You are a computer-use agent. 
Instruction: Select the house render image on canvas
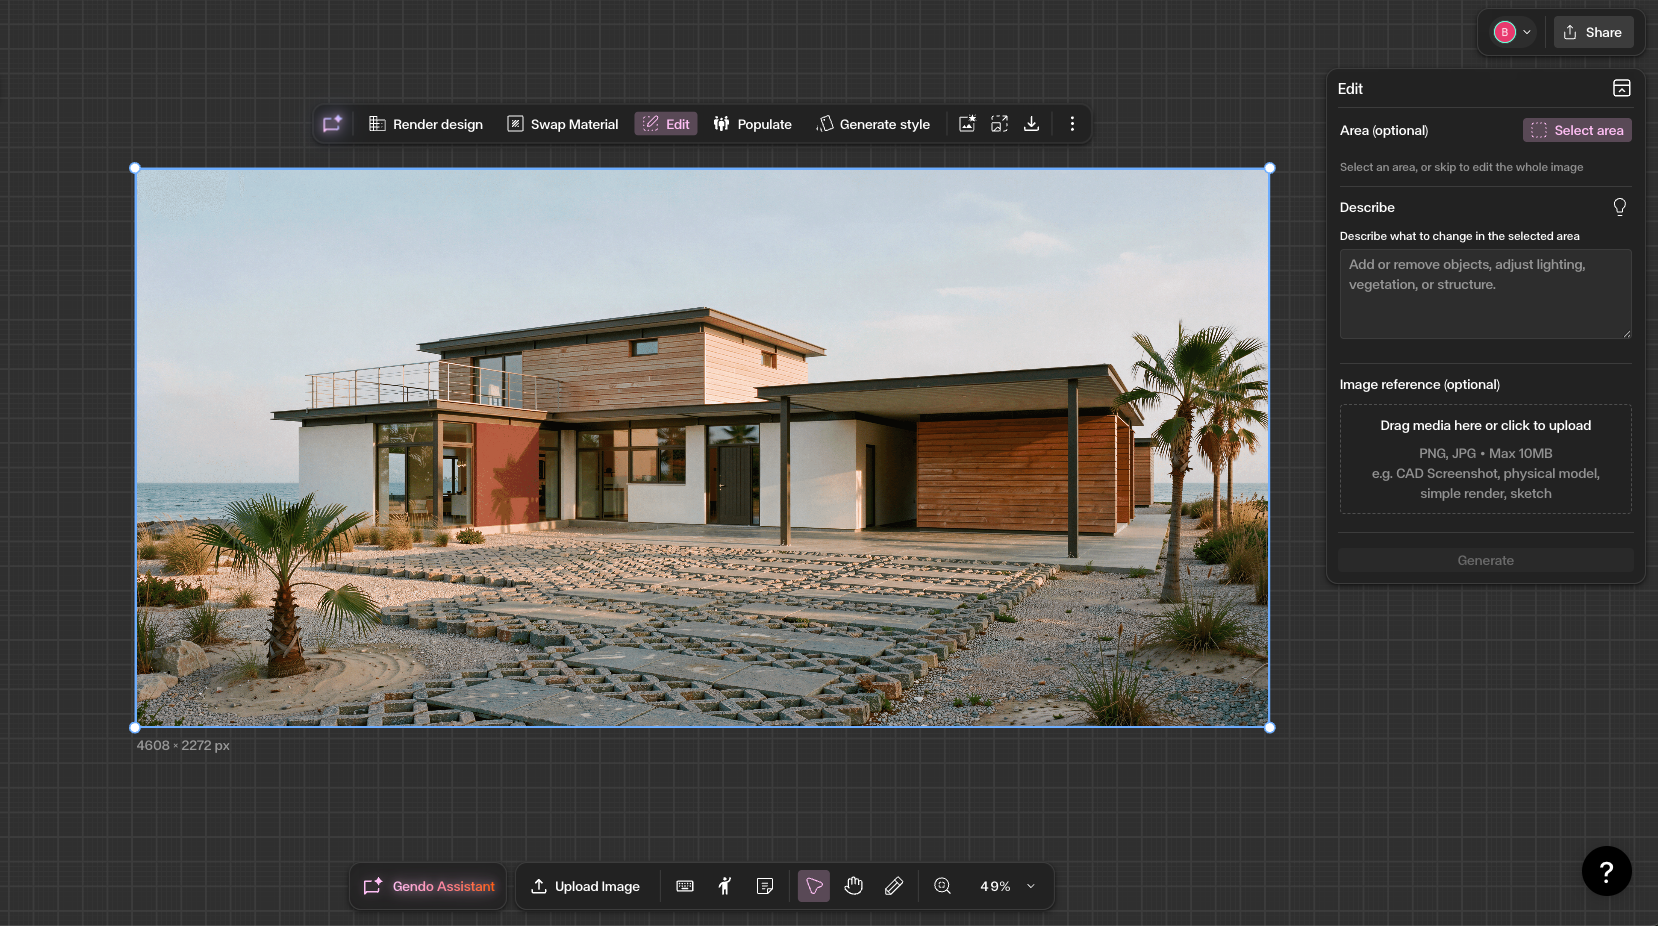click(x=702, y=447)
